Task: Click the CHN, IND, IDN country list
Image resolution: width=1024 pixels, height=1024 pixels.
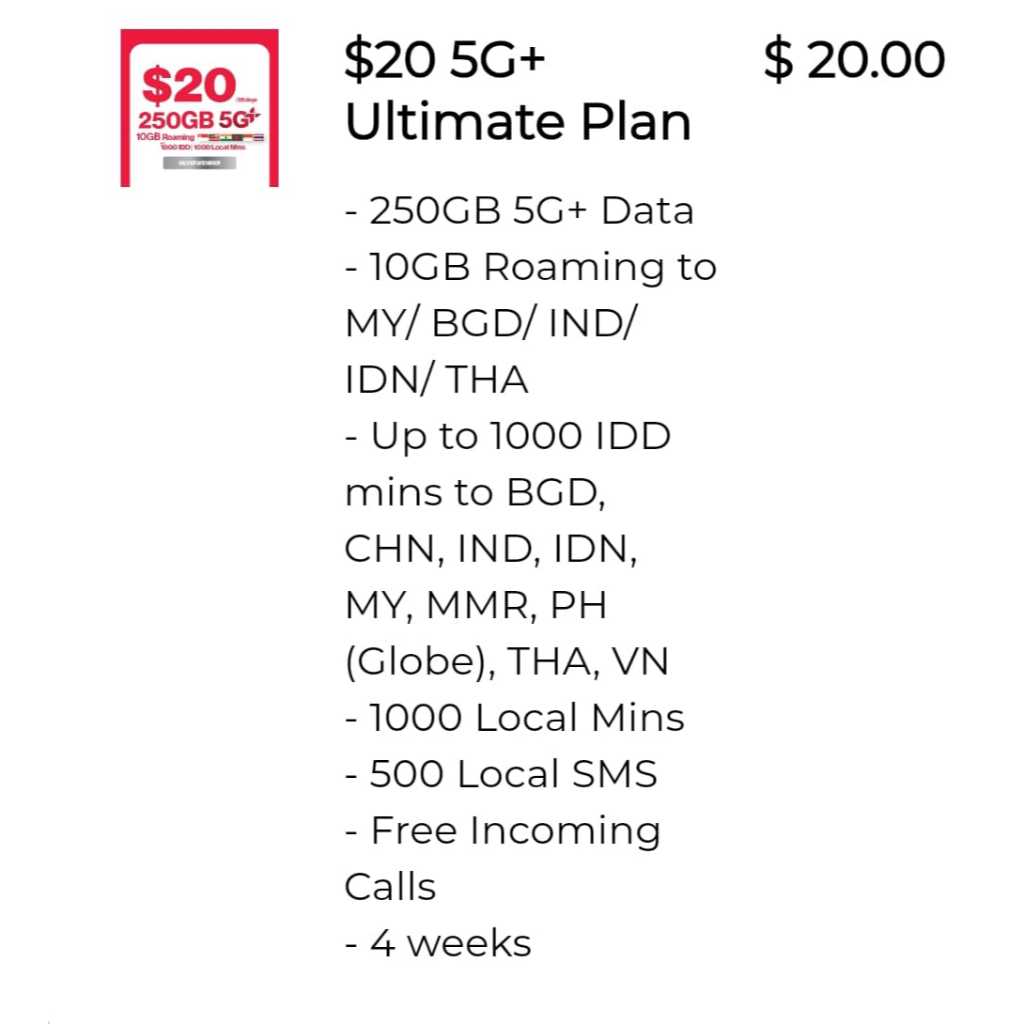Action: (491, 549)
